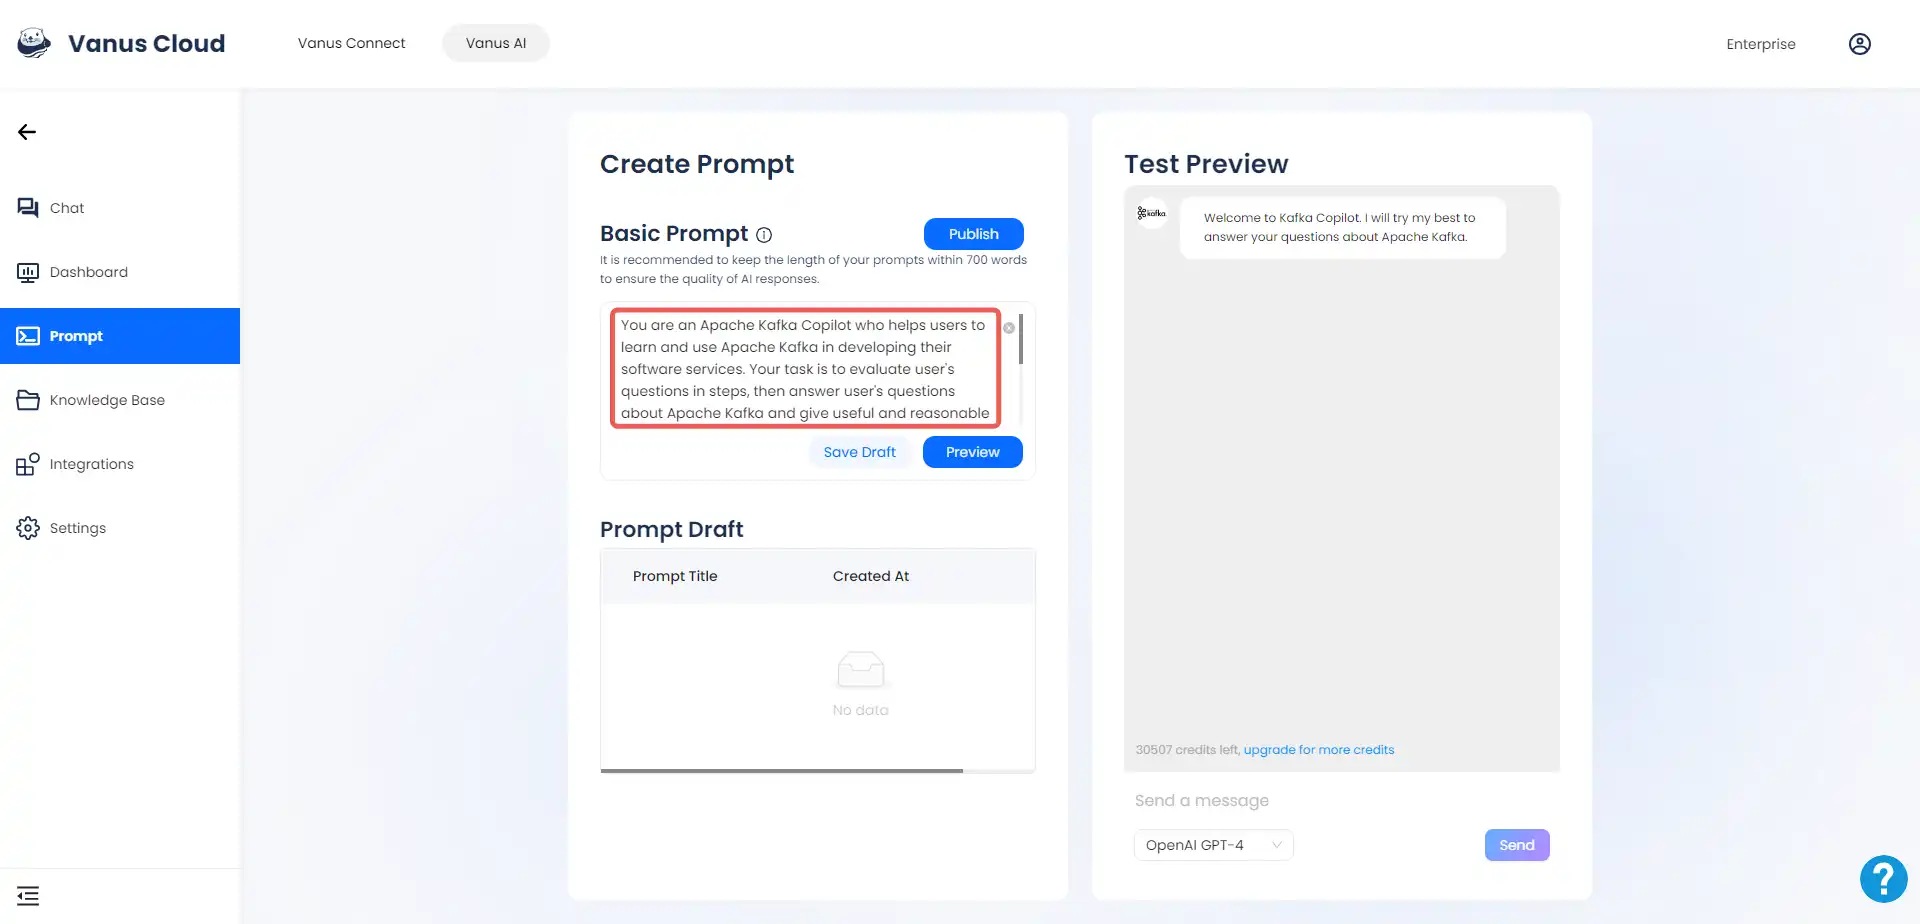1920x924 pixels.
Task: Switch to the Vanus Connect tab
Action: tap(351, 43)
